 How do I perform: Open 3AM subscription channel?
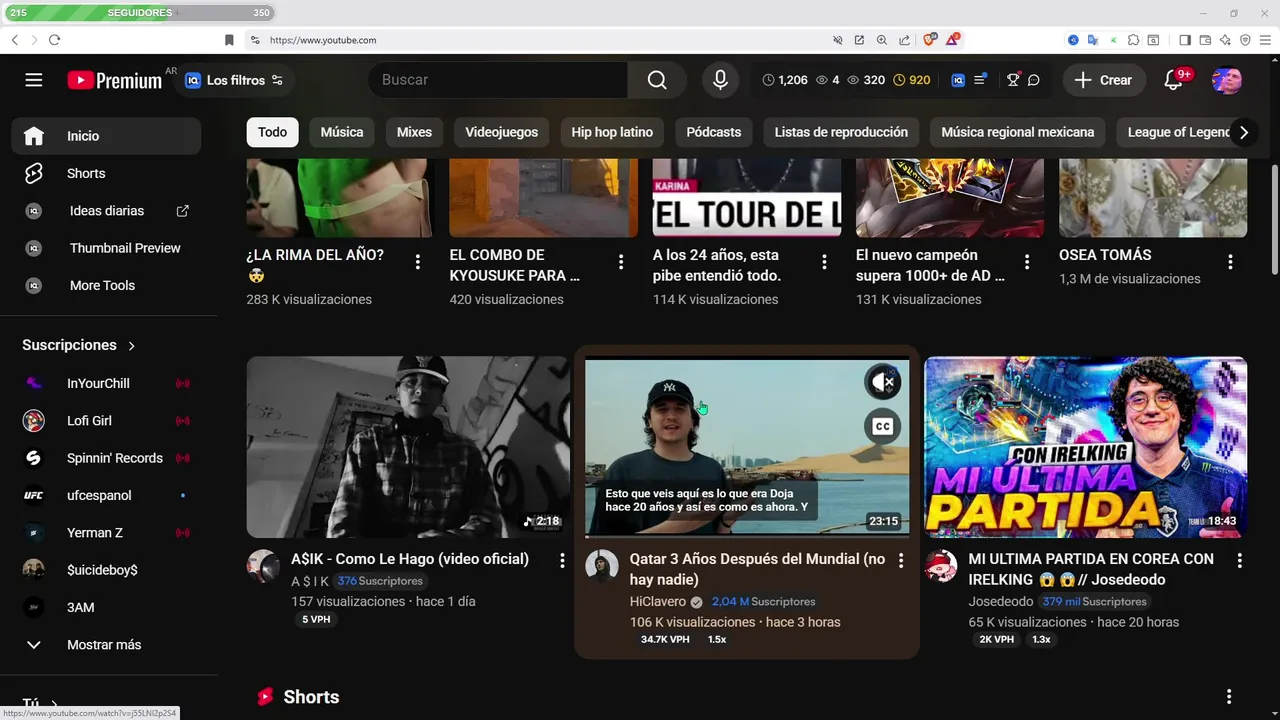coord(106,607)
